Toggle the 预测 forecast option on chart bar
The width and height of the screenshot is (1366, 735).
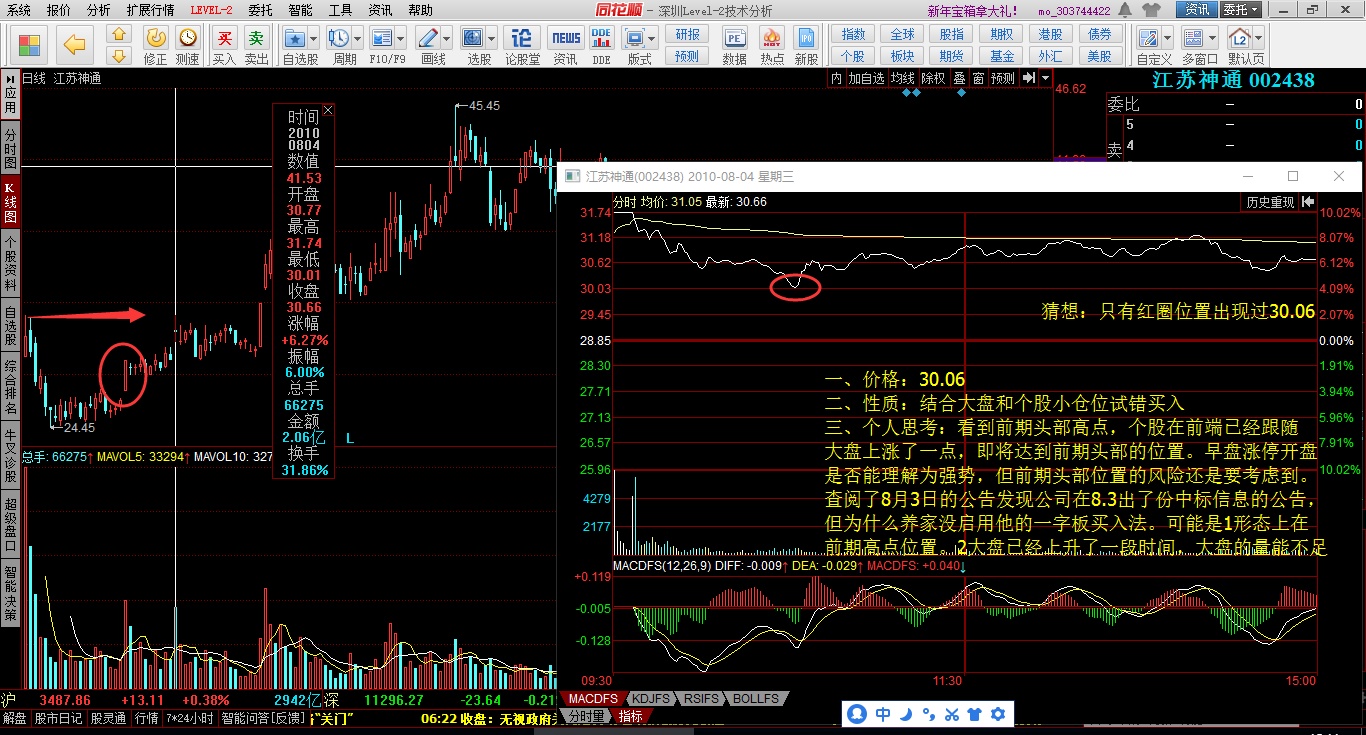(x=1003, y=78)
